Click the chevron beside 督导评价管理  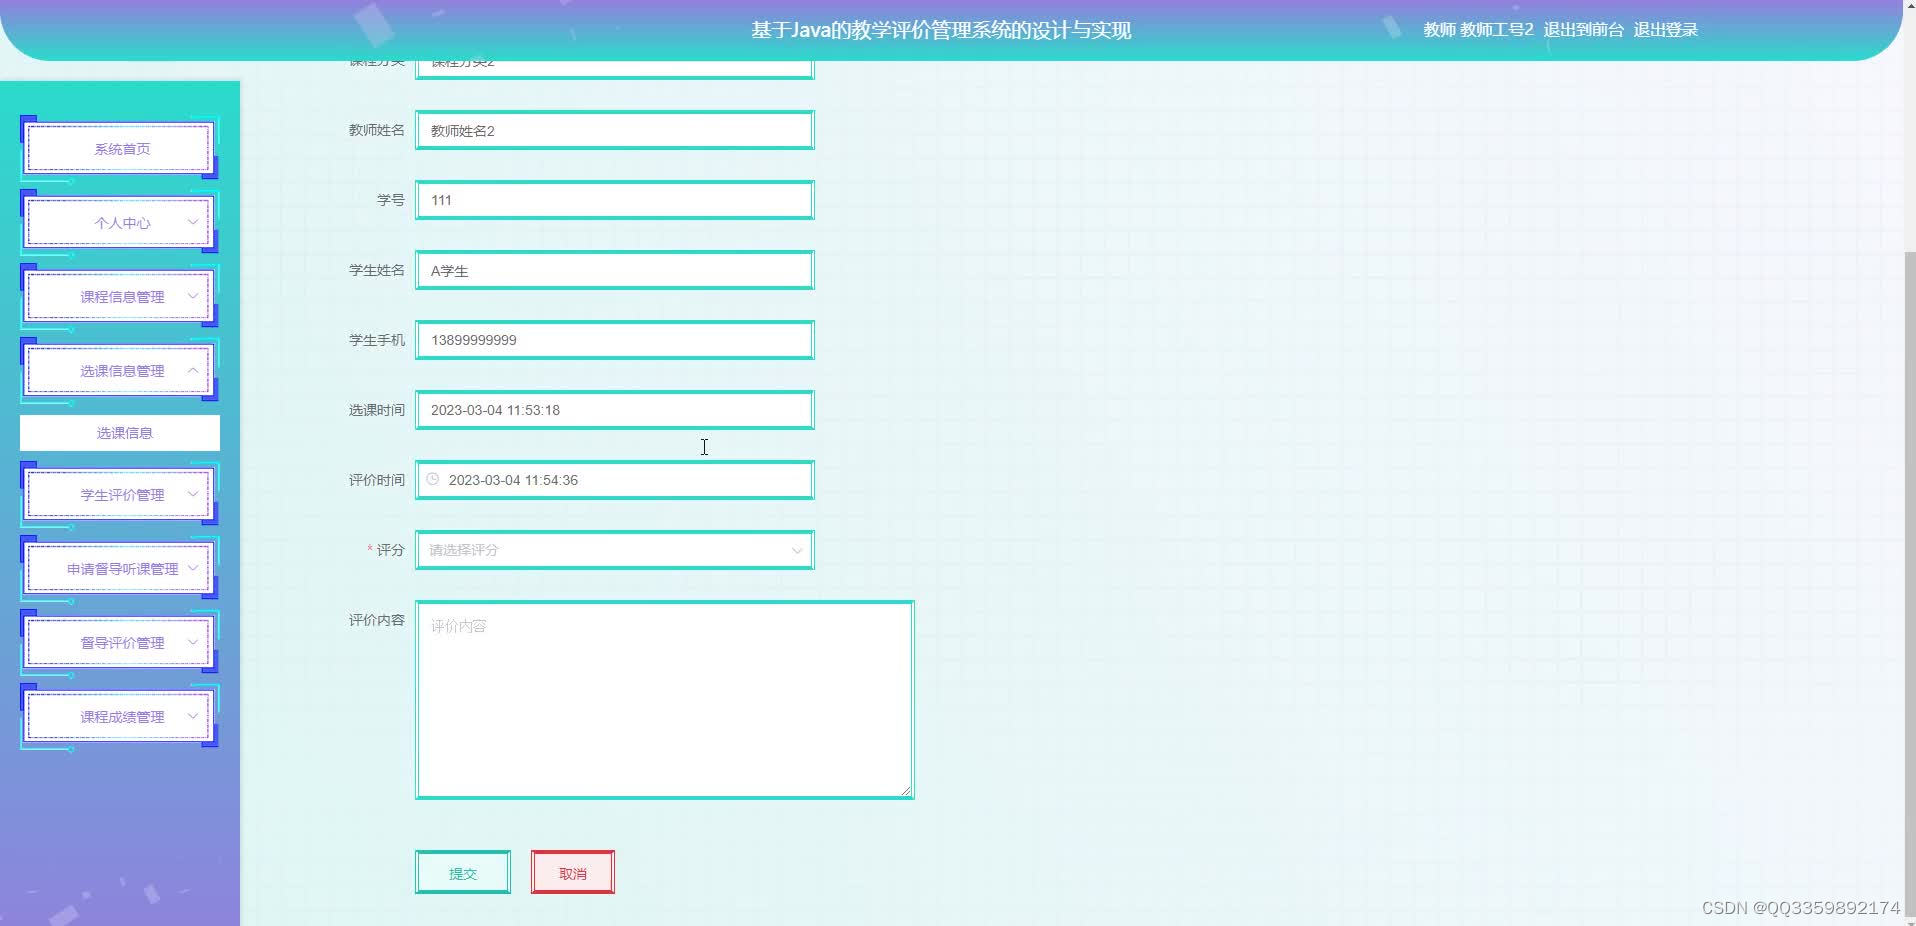[193, 642]
